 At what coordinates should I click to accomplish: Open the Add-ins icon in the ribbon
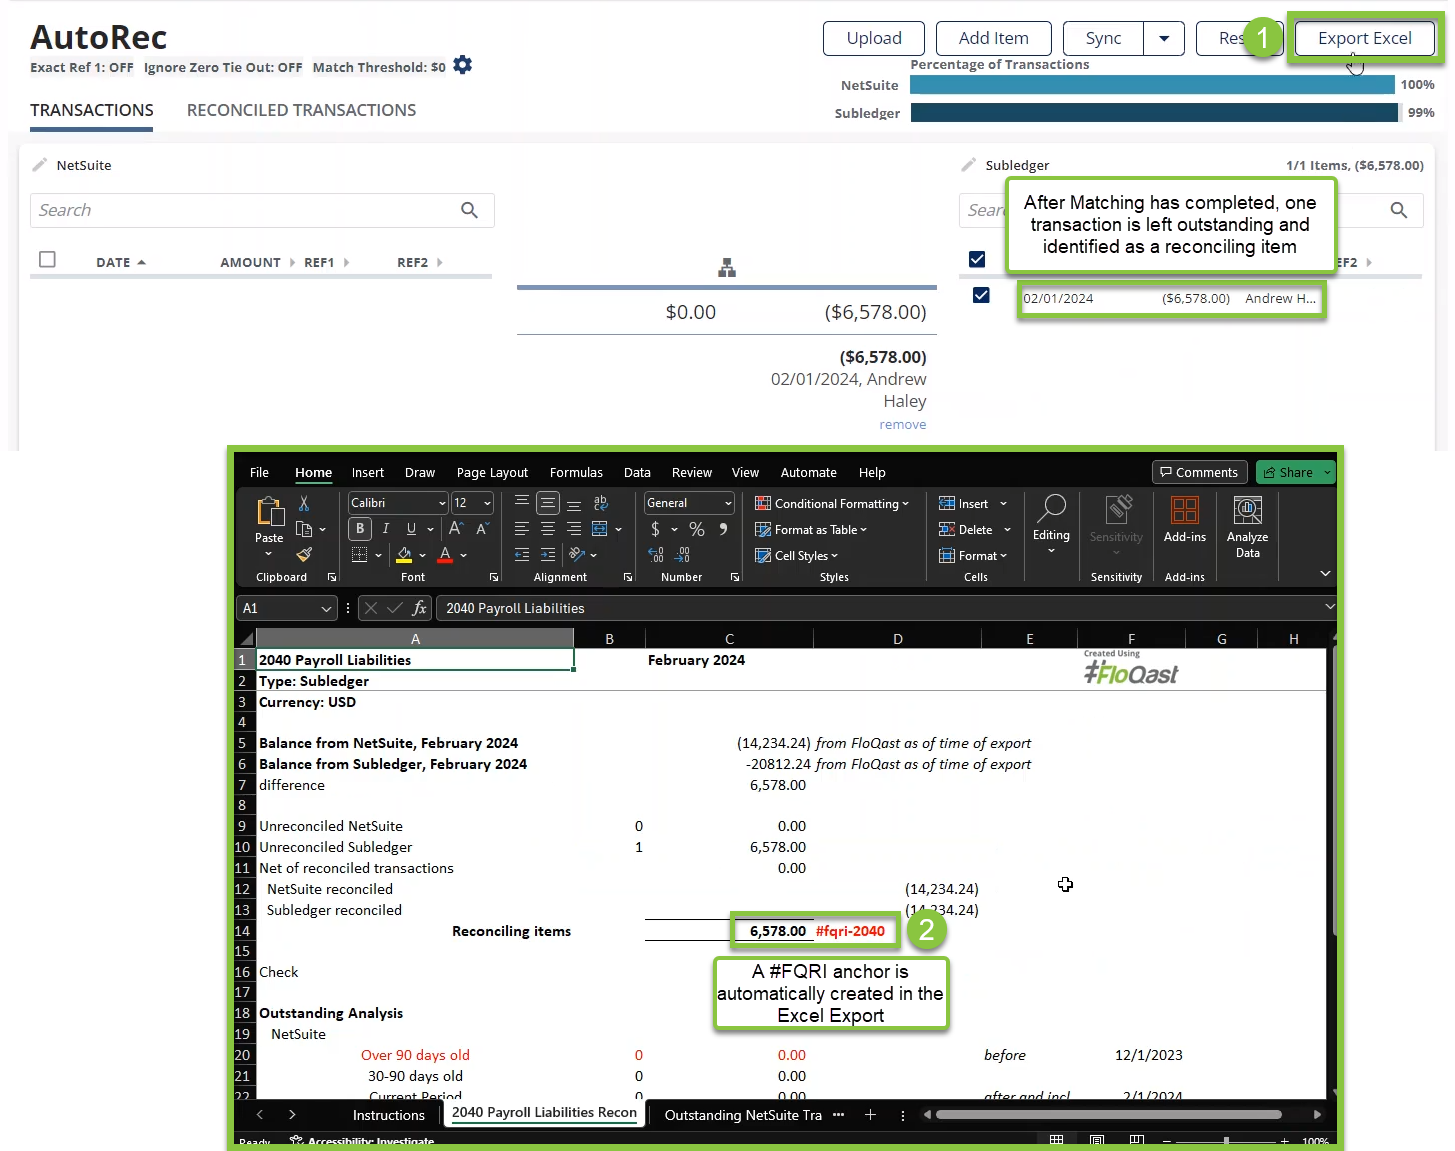(1184, 521)
